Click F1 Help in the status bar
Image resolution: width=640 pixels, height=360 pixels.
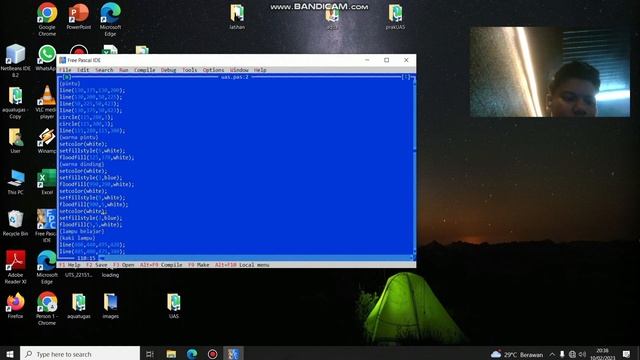point(70,265)
